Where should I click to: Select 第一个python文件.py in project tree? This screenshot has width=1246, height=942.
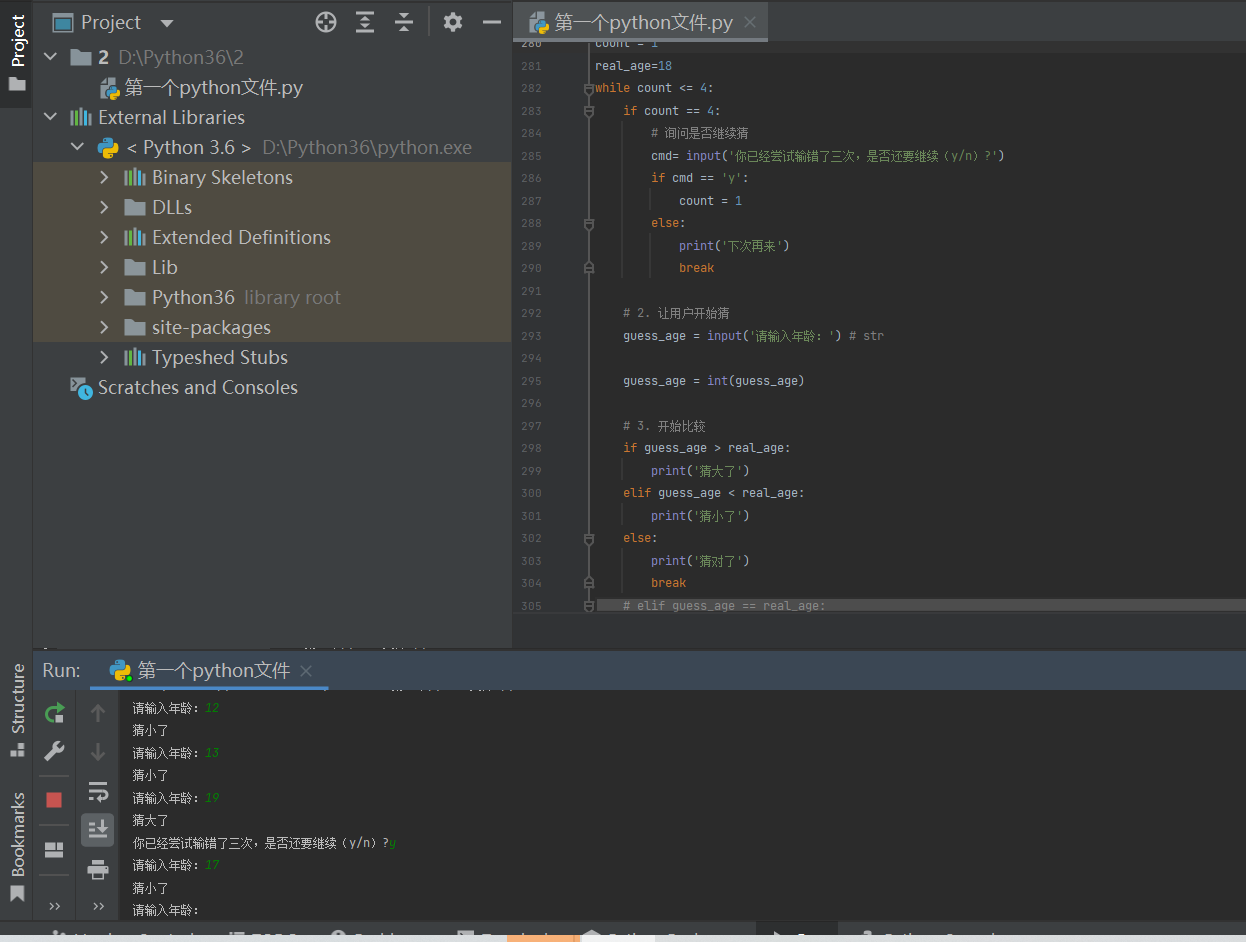pyautogui.click(x=212, y=88)
